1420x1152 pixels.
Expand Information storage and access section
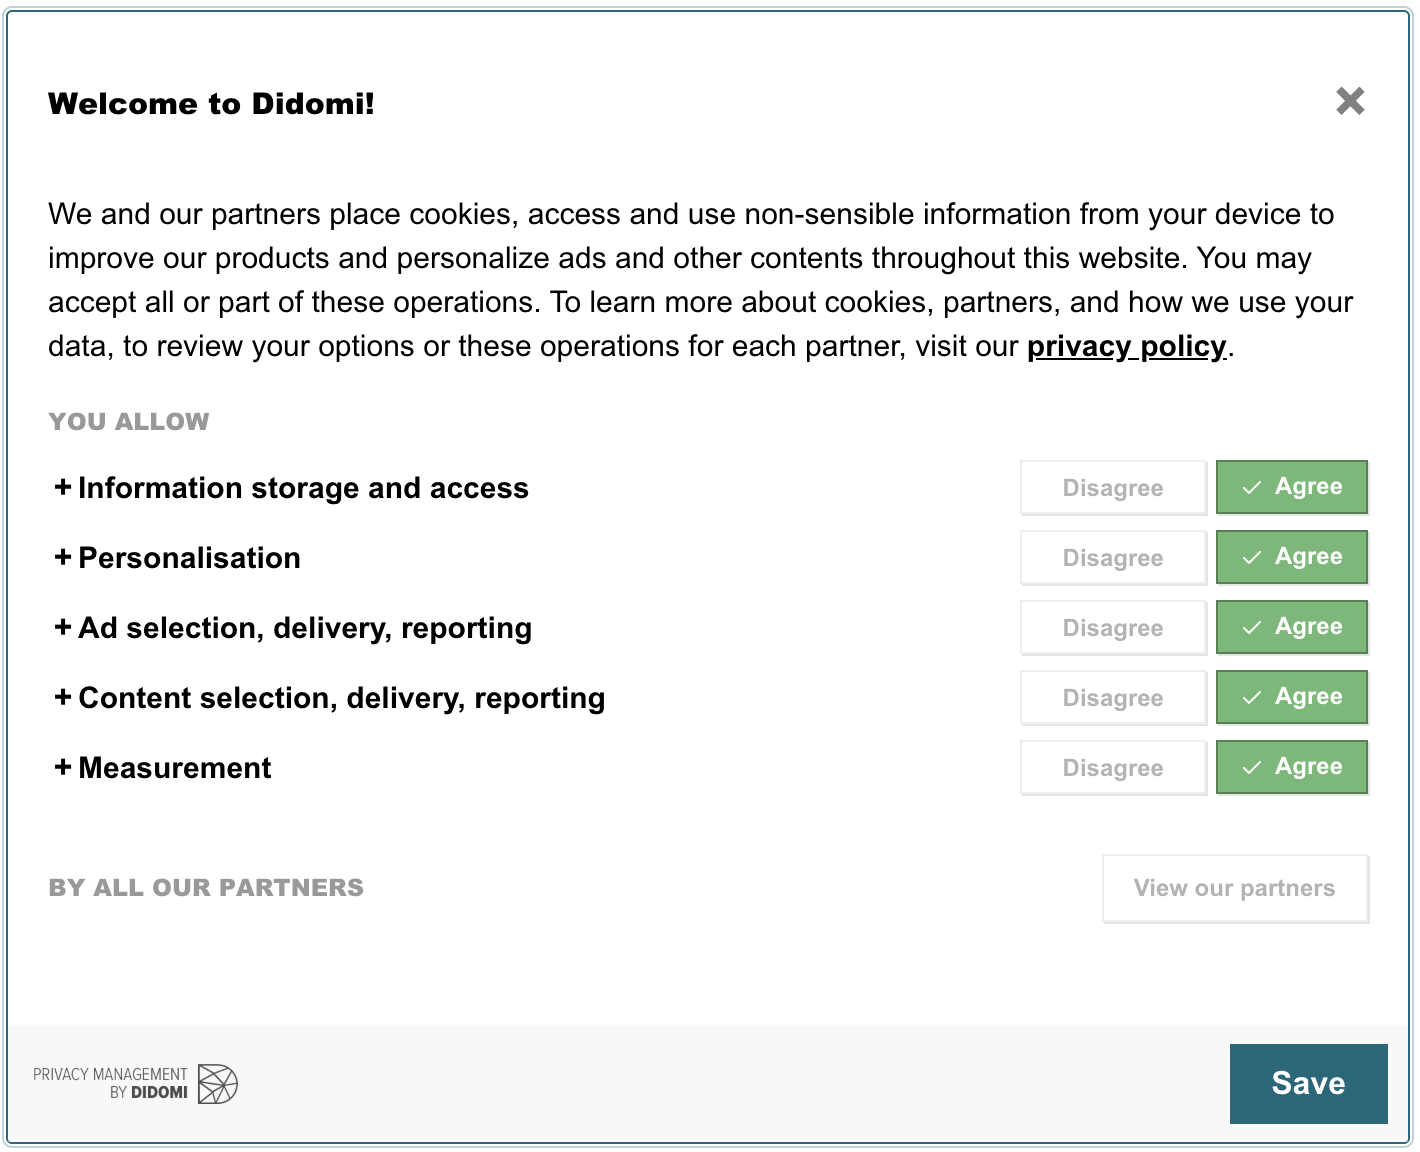[x=291, y=488]
